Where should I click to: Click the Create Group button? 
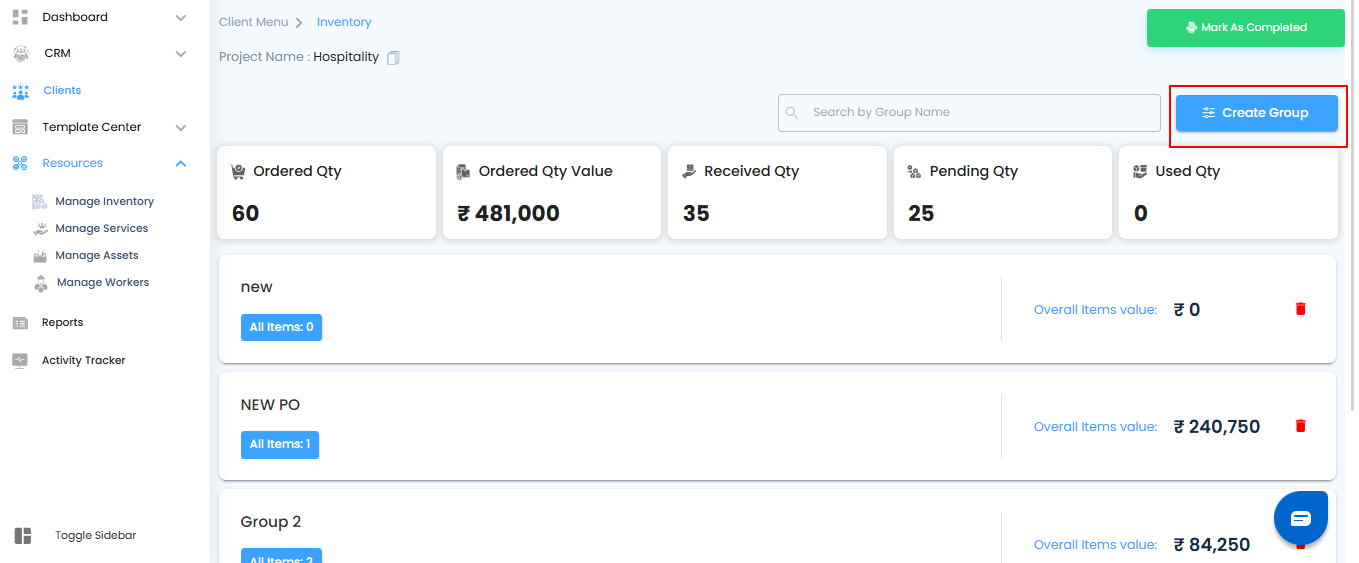click(1256, 113)
